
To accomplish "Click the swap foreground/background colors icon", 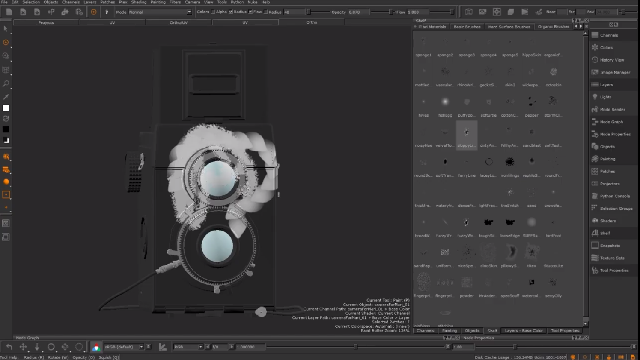I will click(x=6, y=119).
